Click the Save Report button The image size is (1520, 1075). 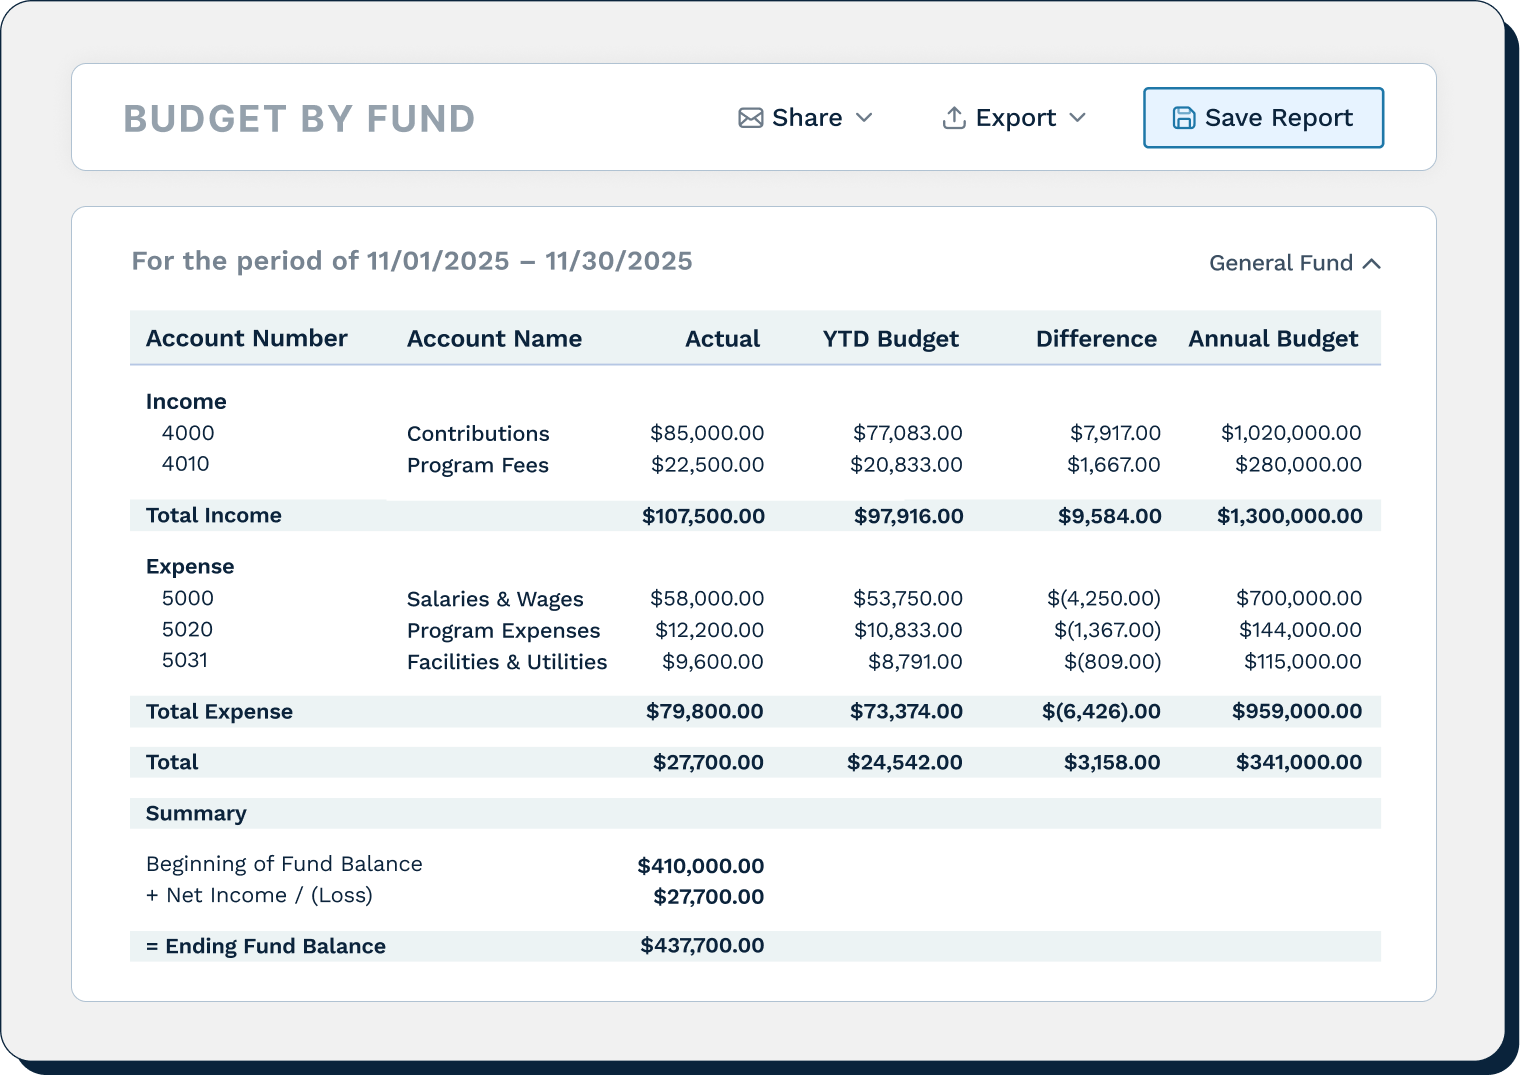tap(1263, 117)
